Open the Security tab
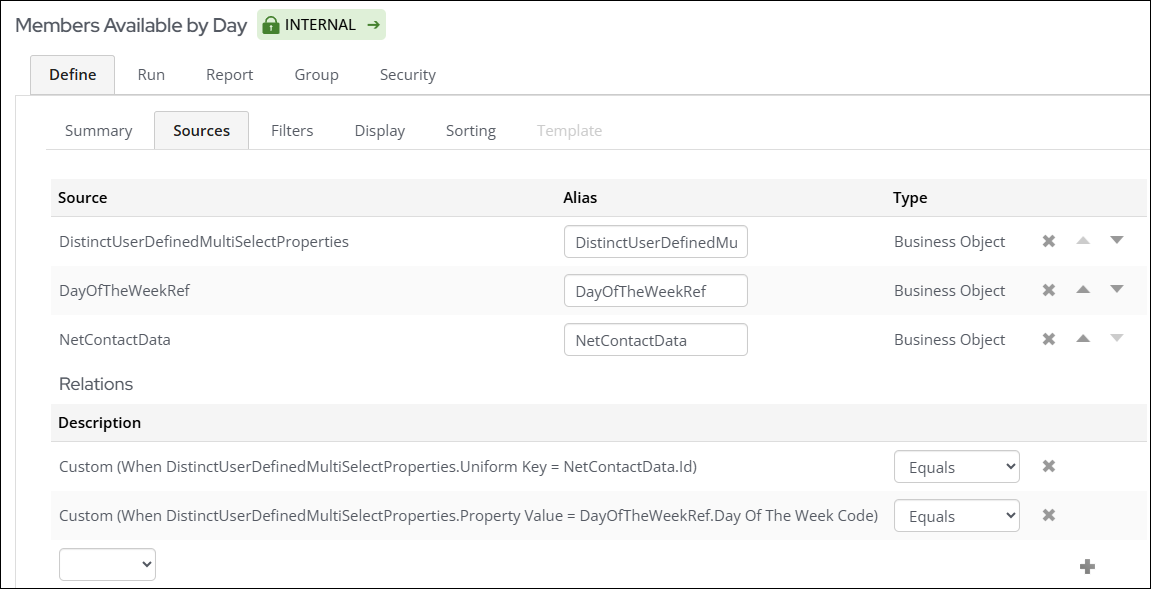1151x589 pixels. point(407,75)
